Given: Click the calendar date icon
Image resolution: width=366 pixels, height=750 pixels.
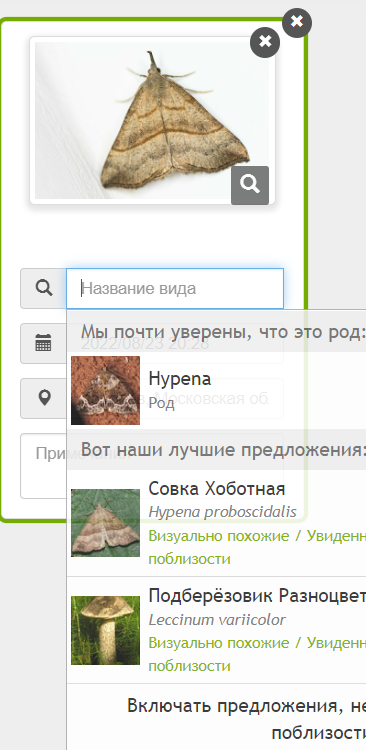Looking at the screenshot, I should coord(44,343).
